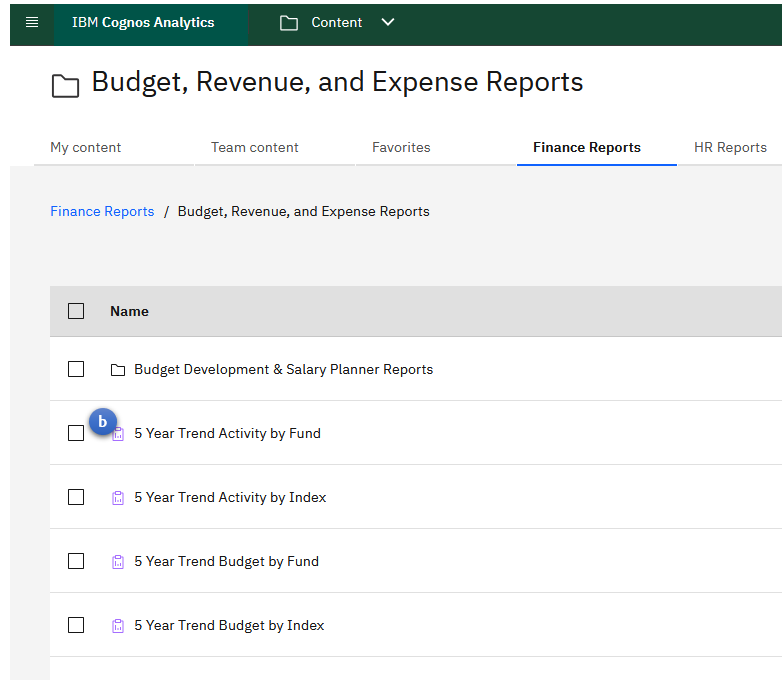This screenshot has width=782, height=682.
Task: Check the 5 Year Trend Budget by Index box
Action: click(x=76, y=625)
